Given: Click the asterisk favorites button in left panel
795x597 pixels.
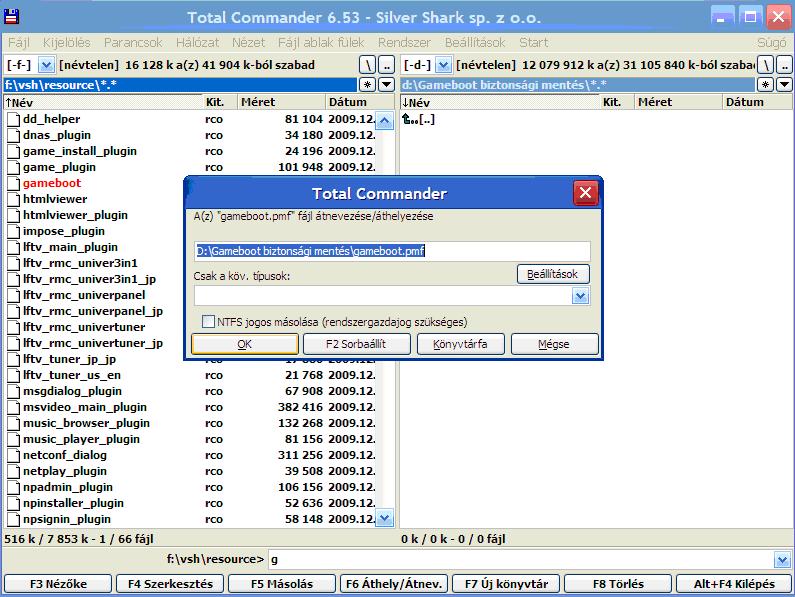Looking at the screenshot, I should click(x=367, y=85).
